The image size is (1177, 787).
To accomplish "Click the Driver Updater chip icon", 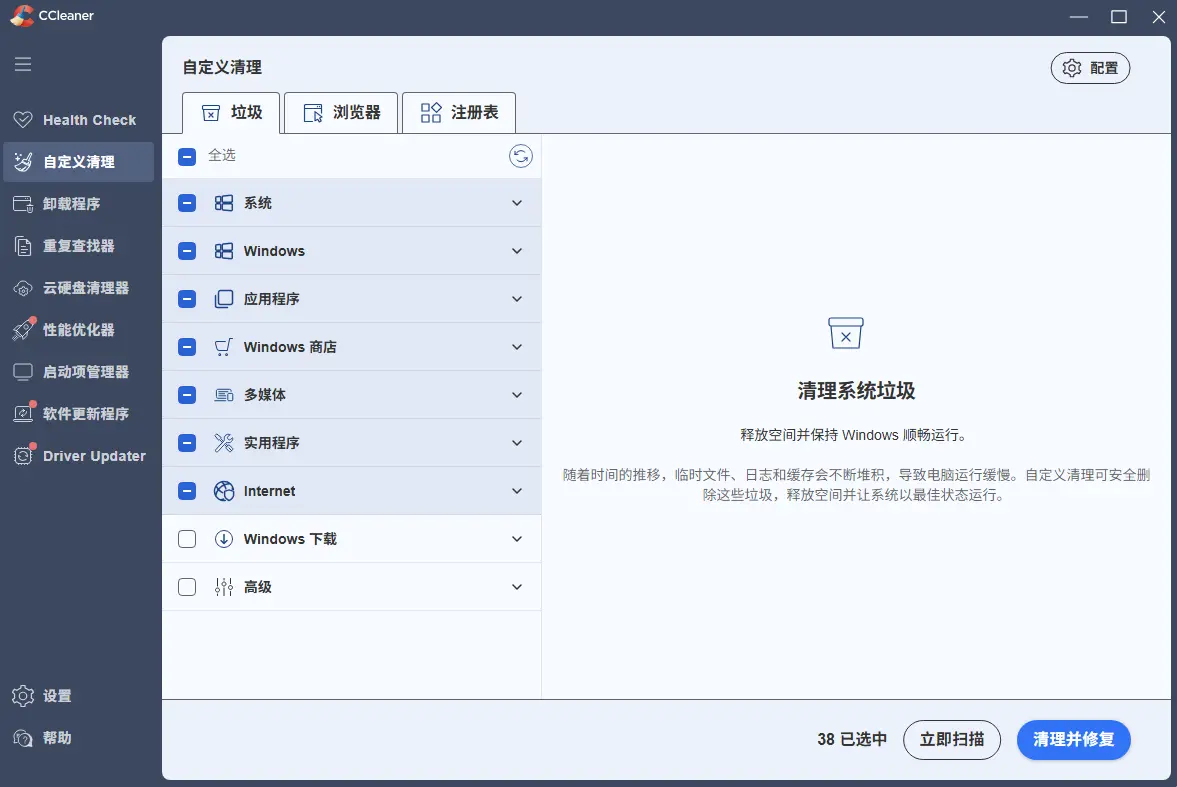I will [x=23, y=456].
